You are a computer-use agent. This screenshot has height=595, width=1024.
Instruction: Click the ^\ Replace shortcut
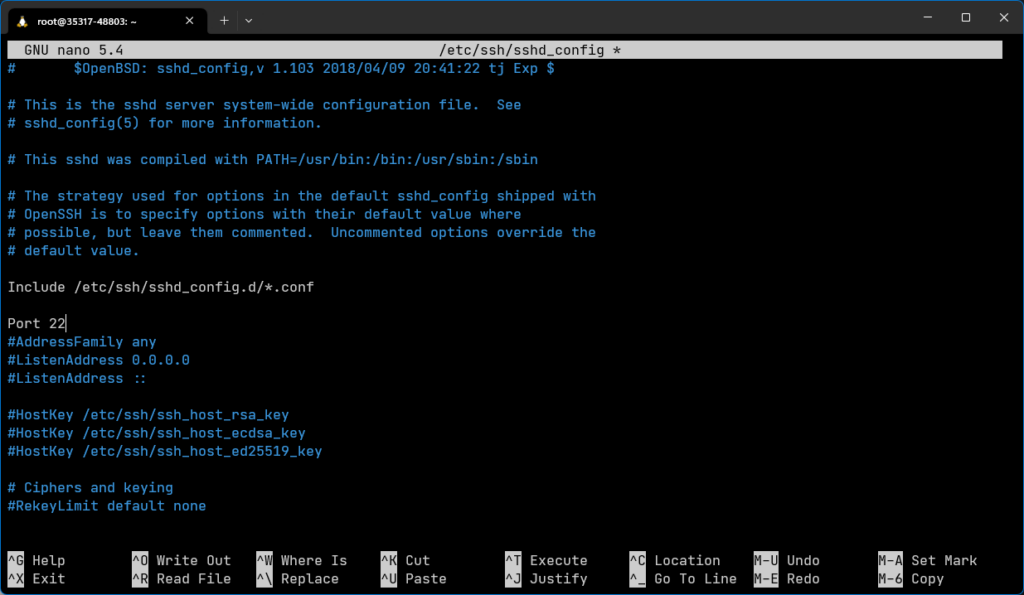pos(298,579)
